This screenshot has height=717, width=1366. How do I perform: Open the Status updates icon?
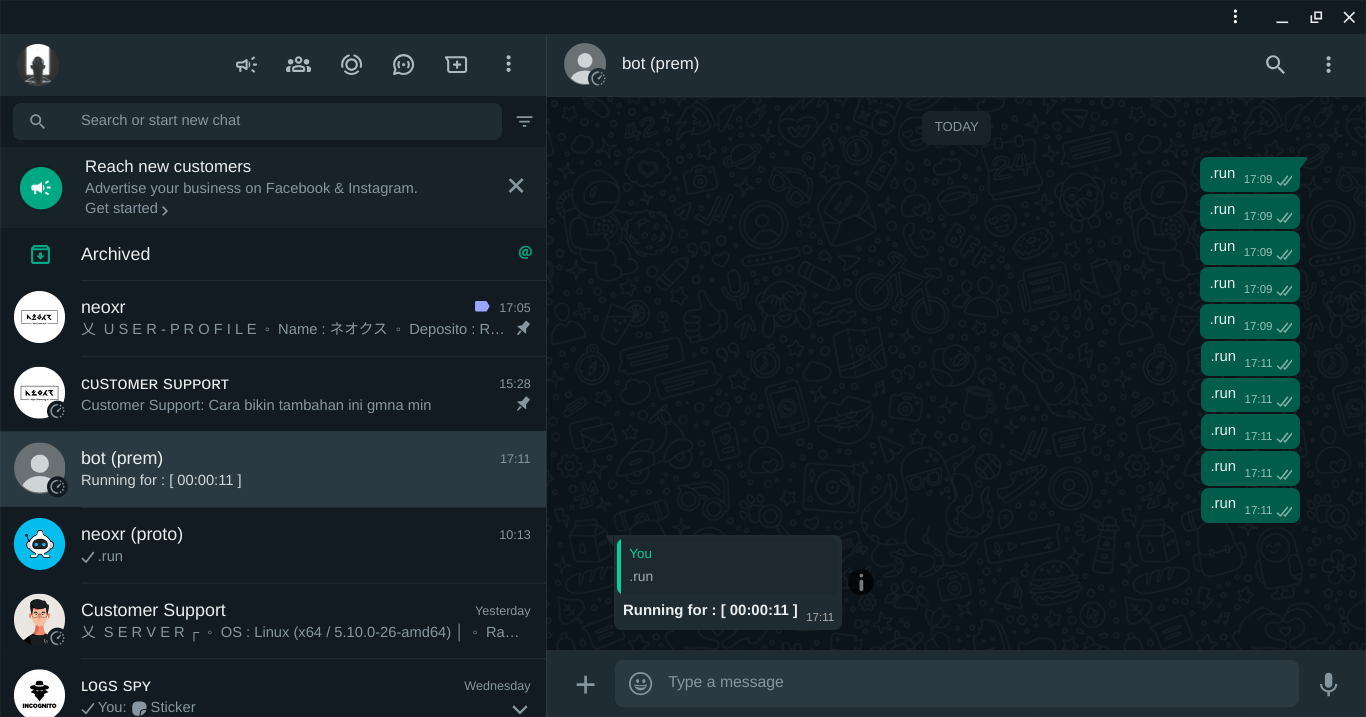pyautogui.click(x=351, y=65)
